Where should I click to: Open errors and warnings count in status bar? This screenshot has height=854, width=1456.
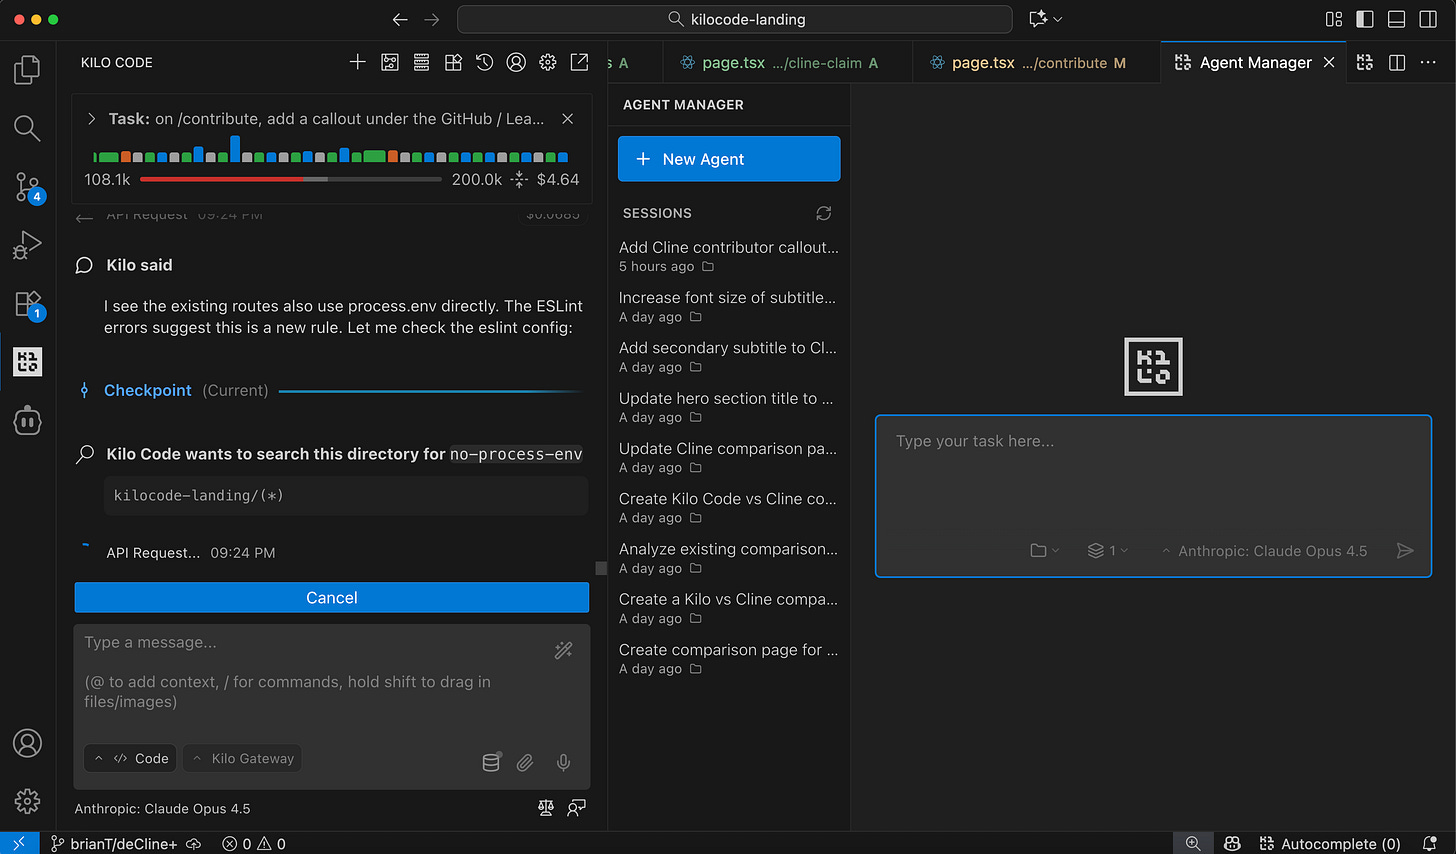click(x=253, y=843)
